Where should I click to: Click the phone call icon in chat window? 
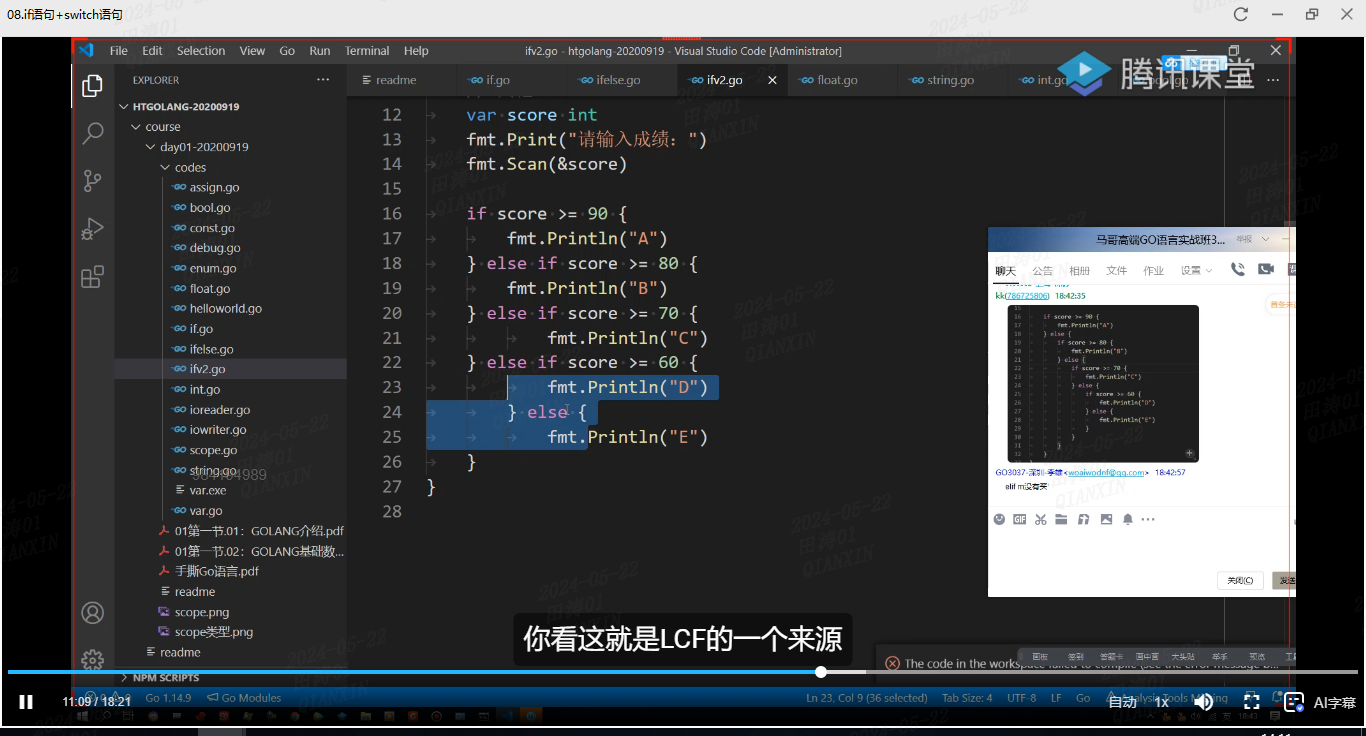(1238, 269)
